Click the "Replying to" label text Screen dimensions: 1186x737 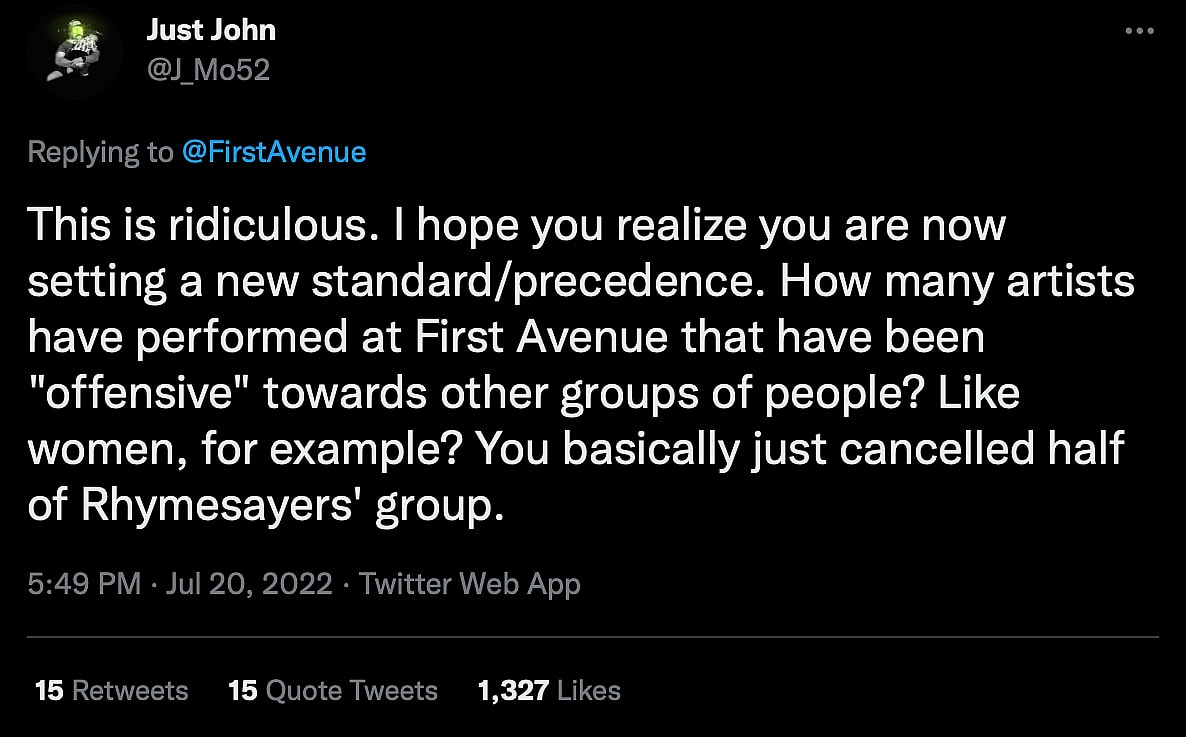(100, 152)
